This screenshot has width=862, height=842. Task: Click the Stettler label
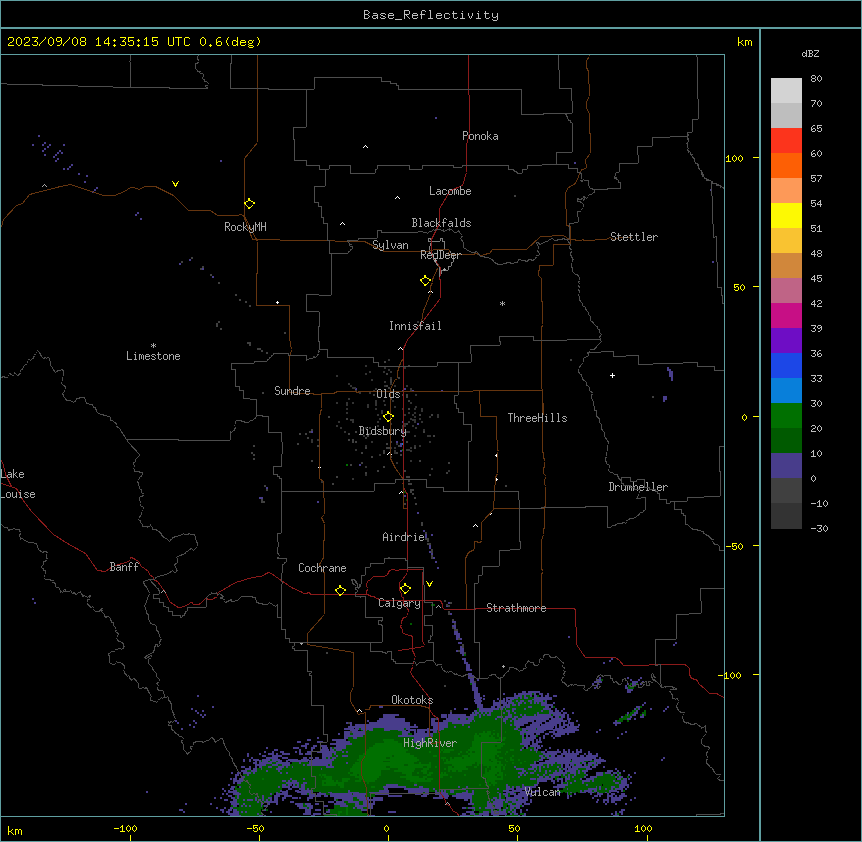pos(634,237)
